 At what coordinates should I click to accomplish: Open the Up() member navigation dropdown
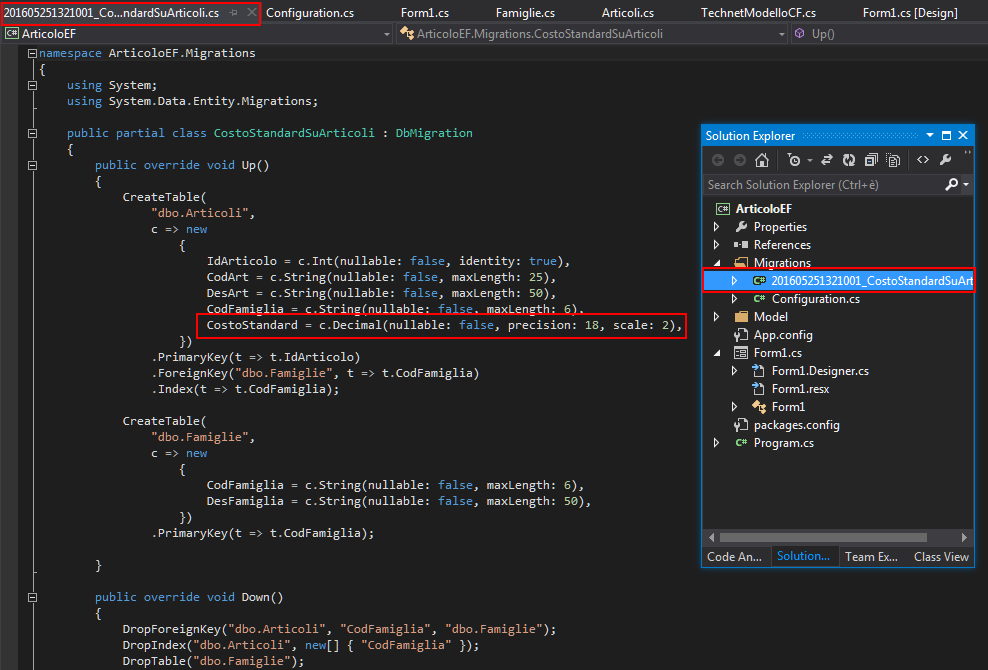889,34
